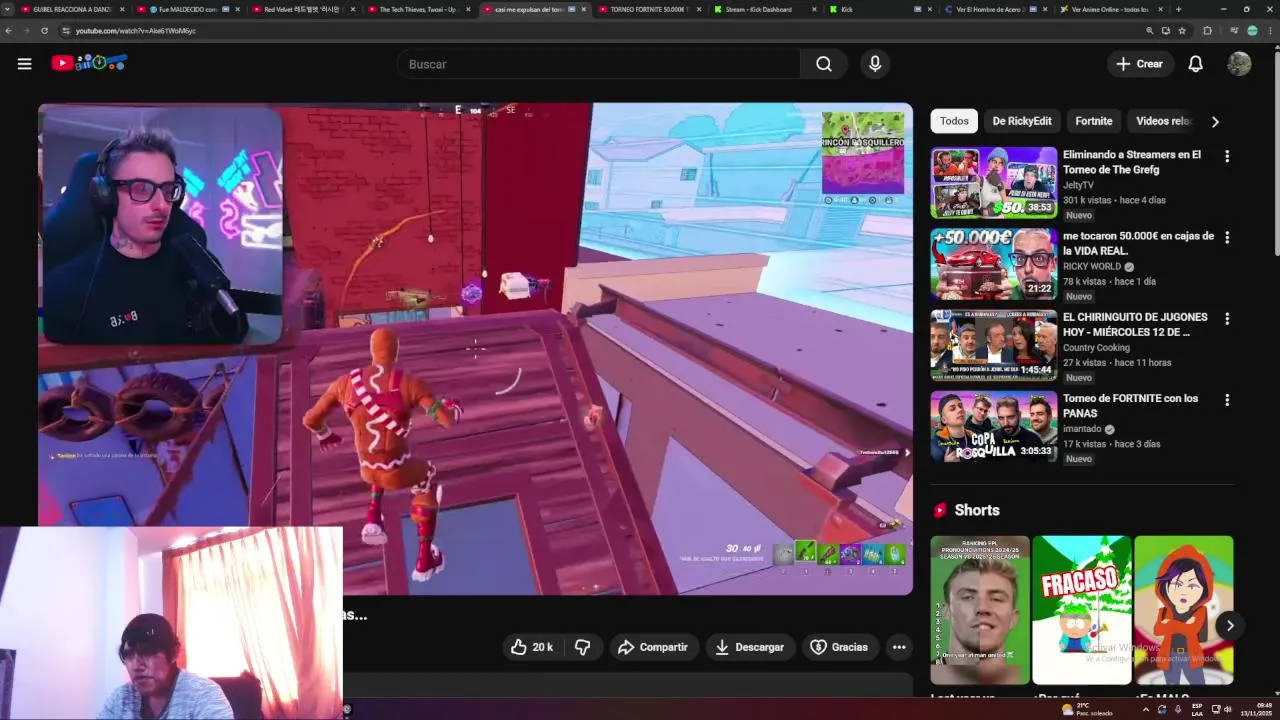Open options menu for El Chiringuito video
The image size is (1280, 720).
click(x=1227, y=318)
